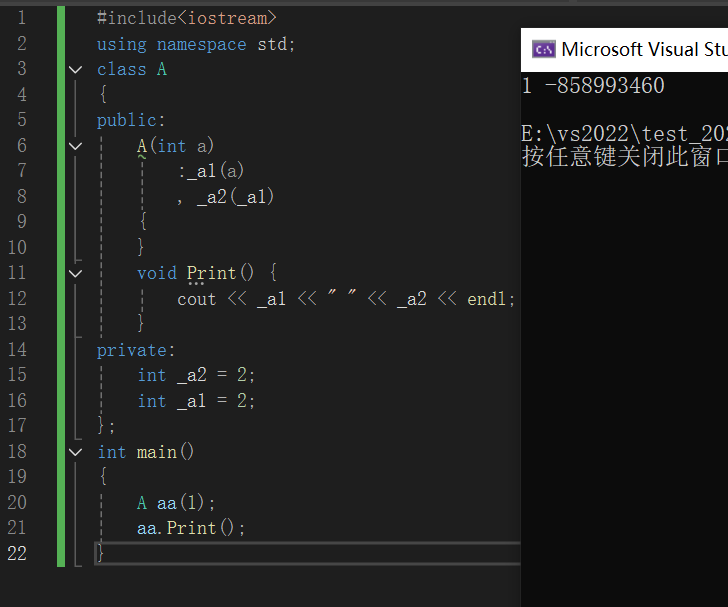Click the Microsoft Visual Studio console title
Viewport: 728px width, 607px height.
coord(644,49)
